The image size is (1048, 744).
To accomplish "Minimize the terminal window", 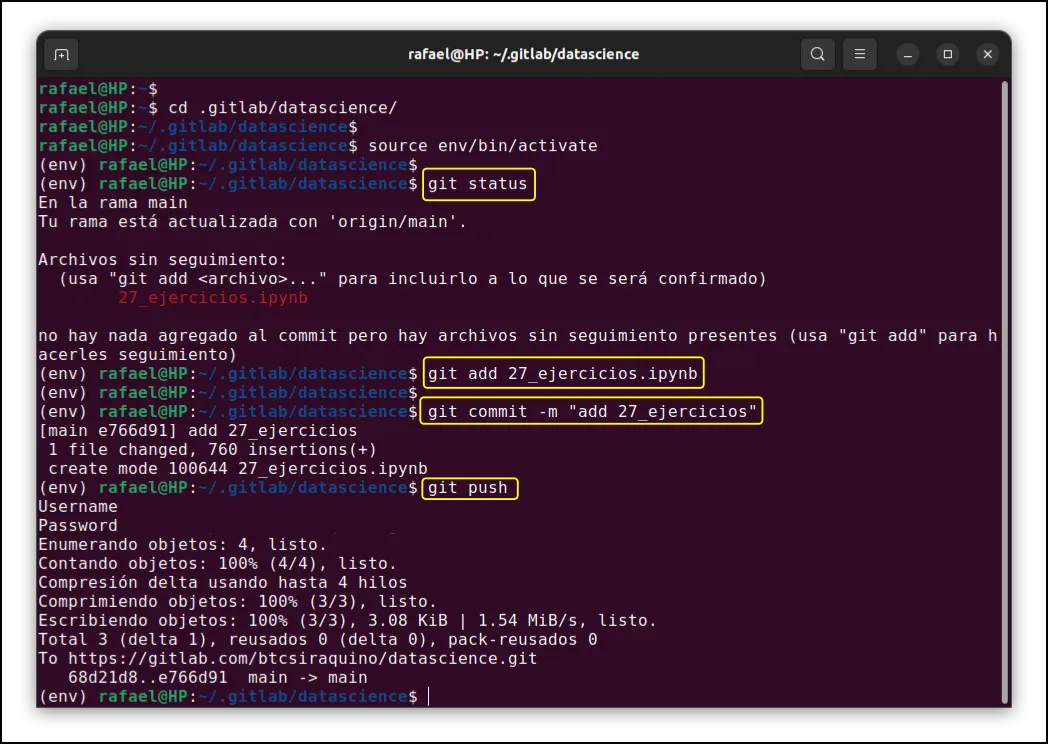I will [908, 55].
